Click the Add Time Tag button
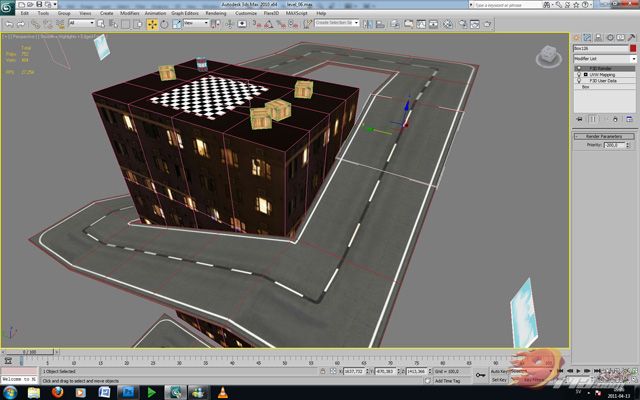Screen dimensions: 640x400 (446, 380)
